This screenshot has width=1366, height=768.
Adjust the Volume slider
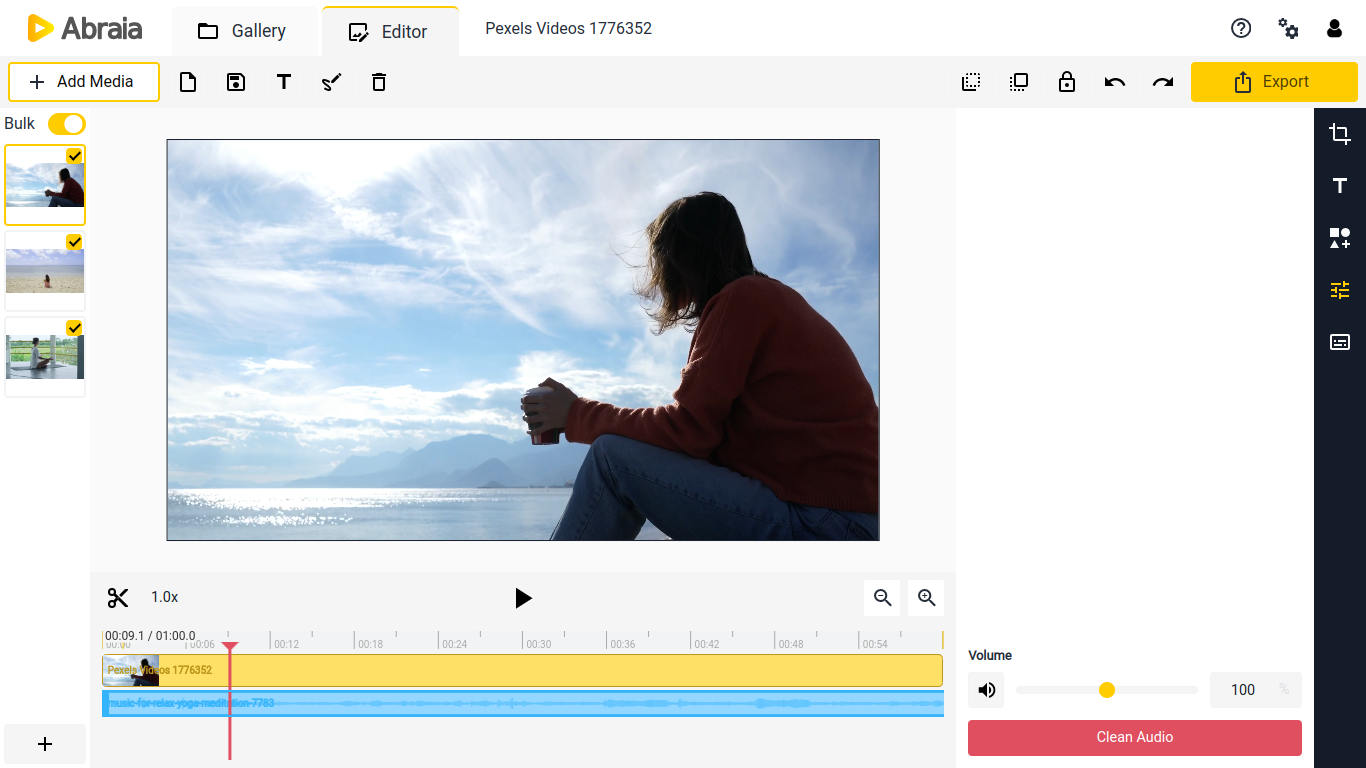point(1107,690)
